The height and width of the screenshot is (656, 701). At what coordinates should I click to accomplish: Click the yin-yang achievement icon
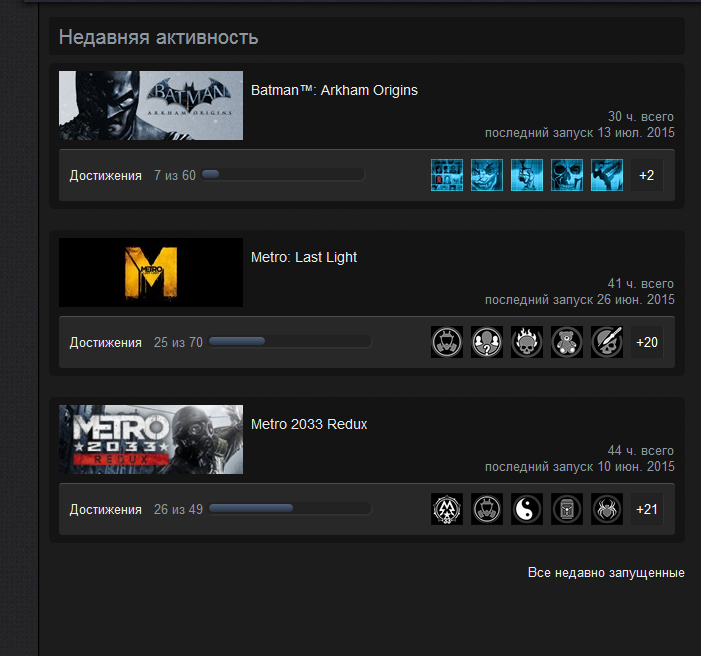point(527,509)
